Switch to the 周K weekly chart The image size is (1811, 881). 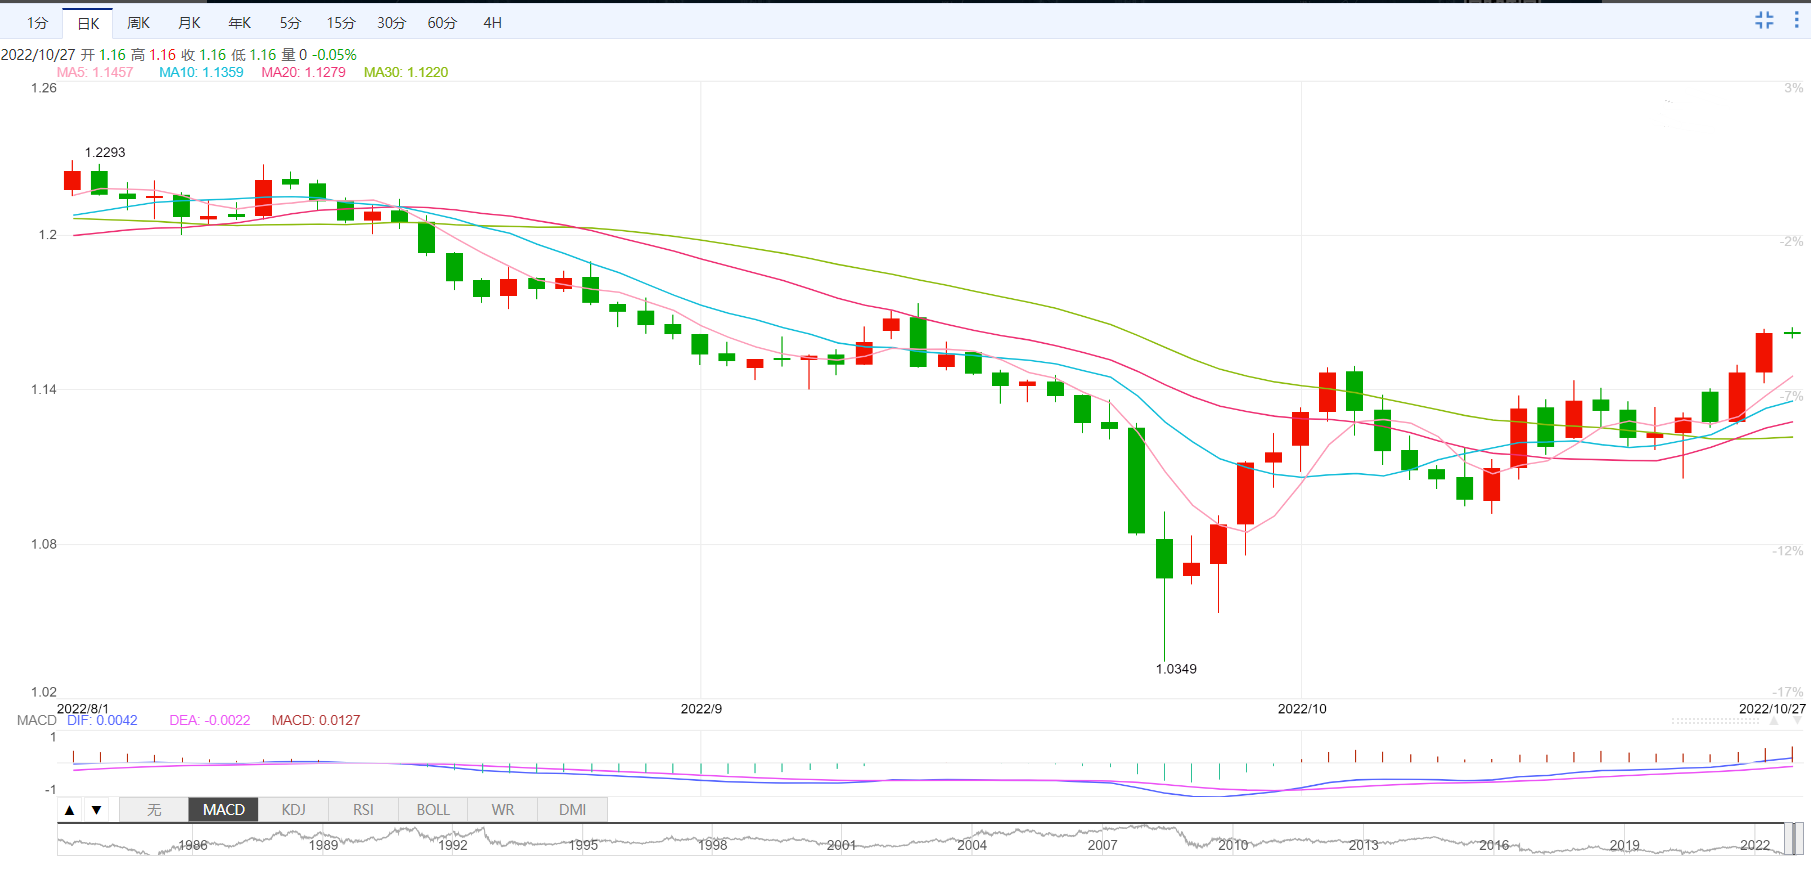coord(138,22)
